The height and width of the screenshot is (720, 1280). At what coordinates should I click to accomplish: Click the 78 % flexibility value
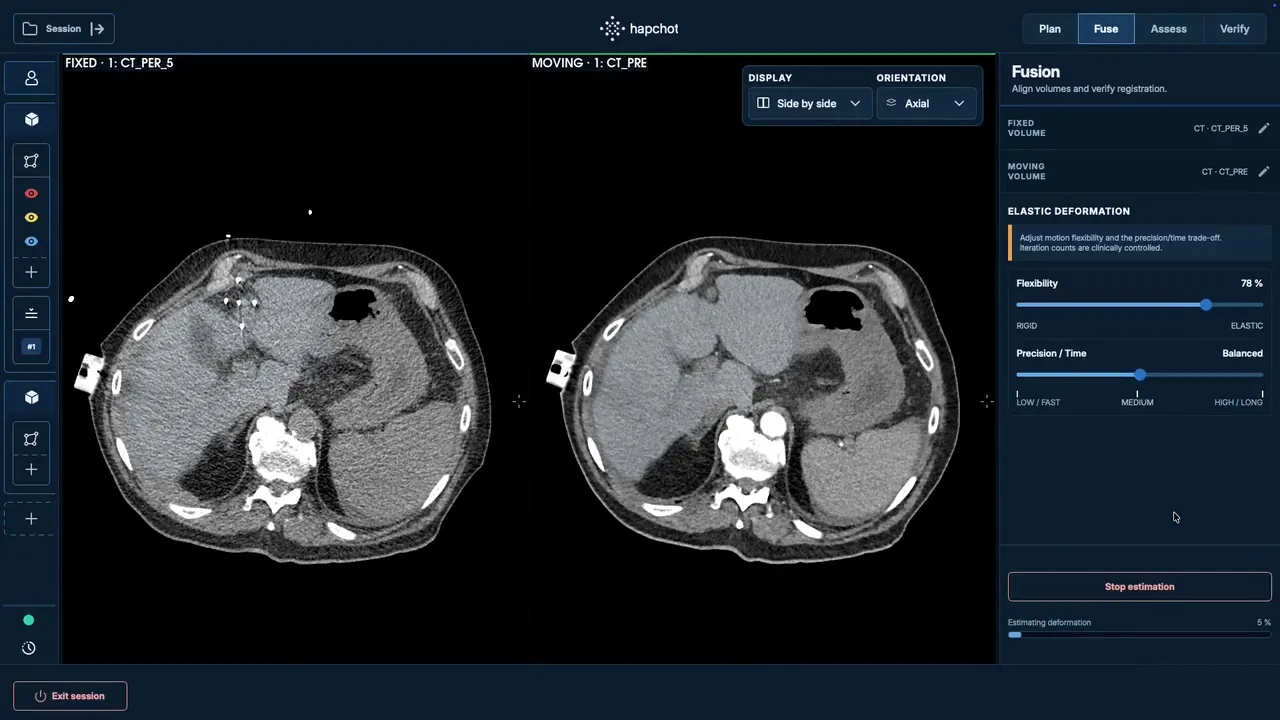click(1251, 283)
